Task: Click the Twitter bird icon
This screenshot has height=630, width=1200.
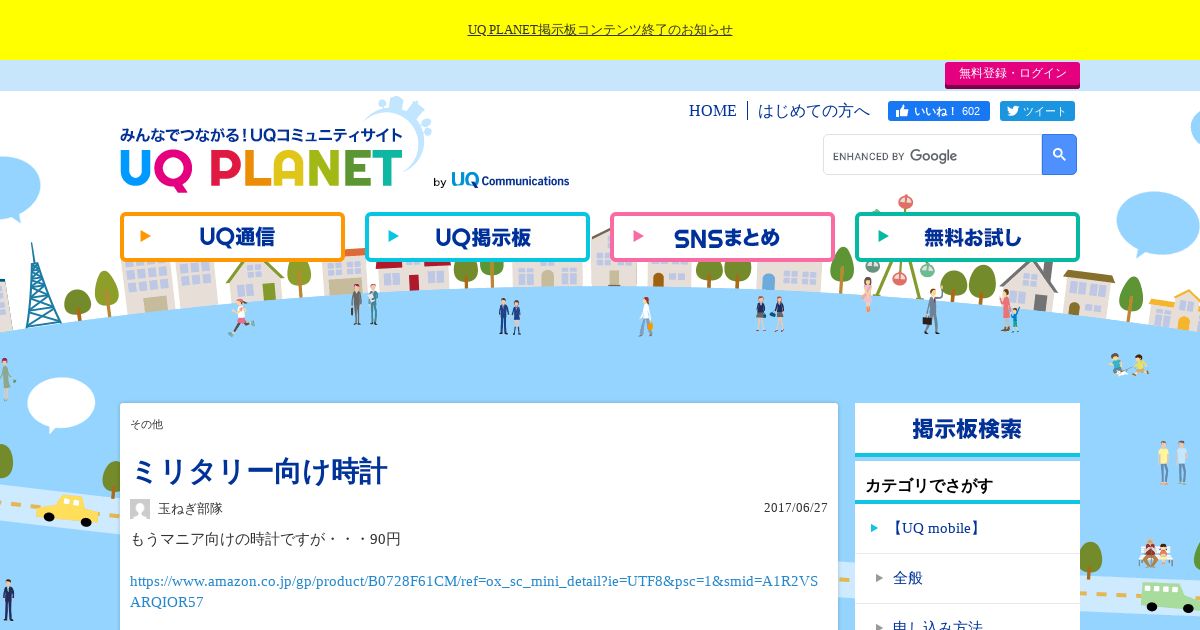Action: (x=1013, y=111)
